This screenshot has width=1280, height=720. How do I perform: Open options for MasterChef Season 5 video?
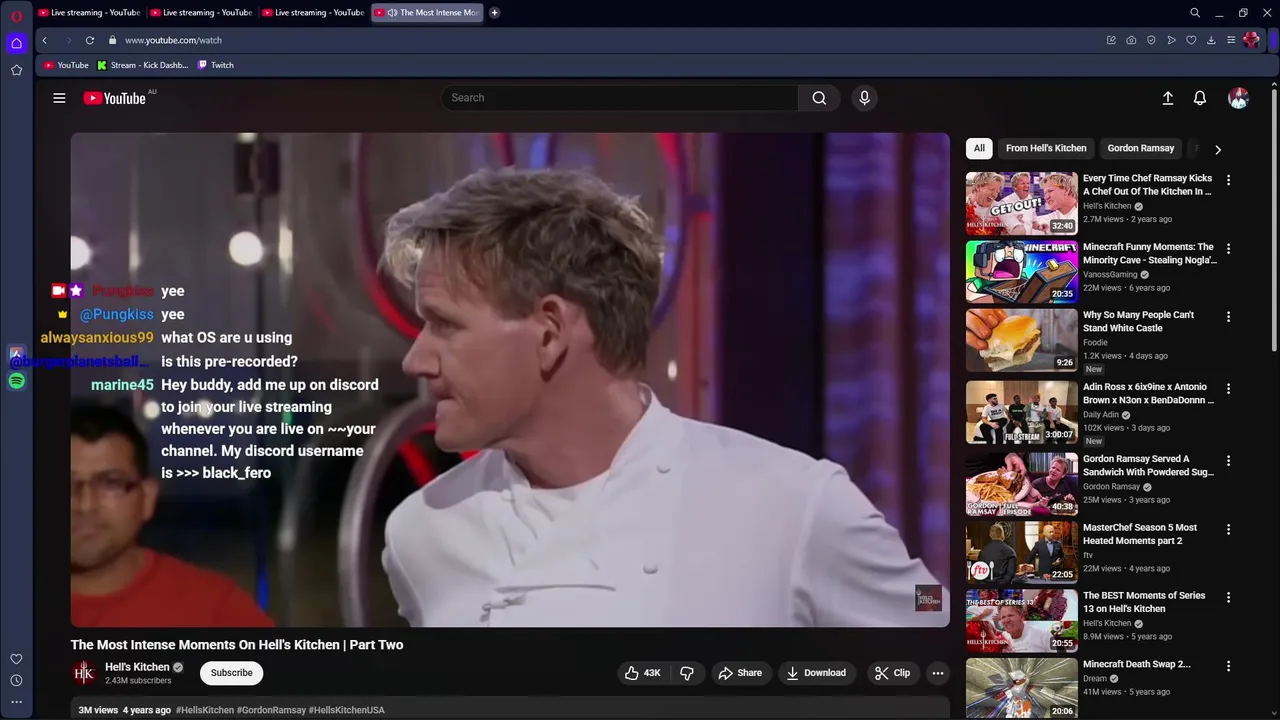point(1228,529)
